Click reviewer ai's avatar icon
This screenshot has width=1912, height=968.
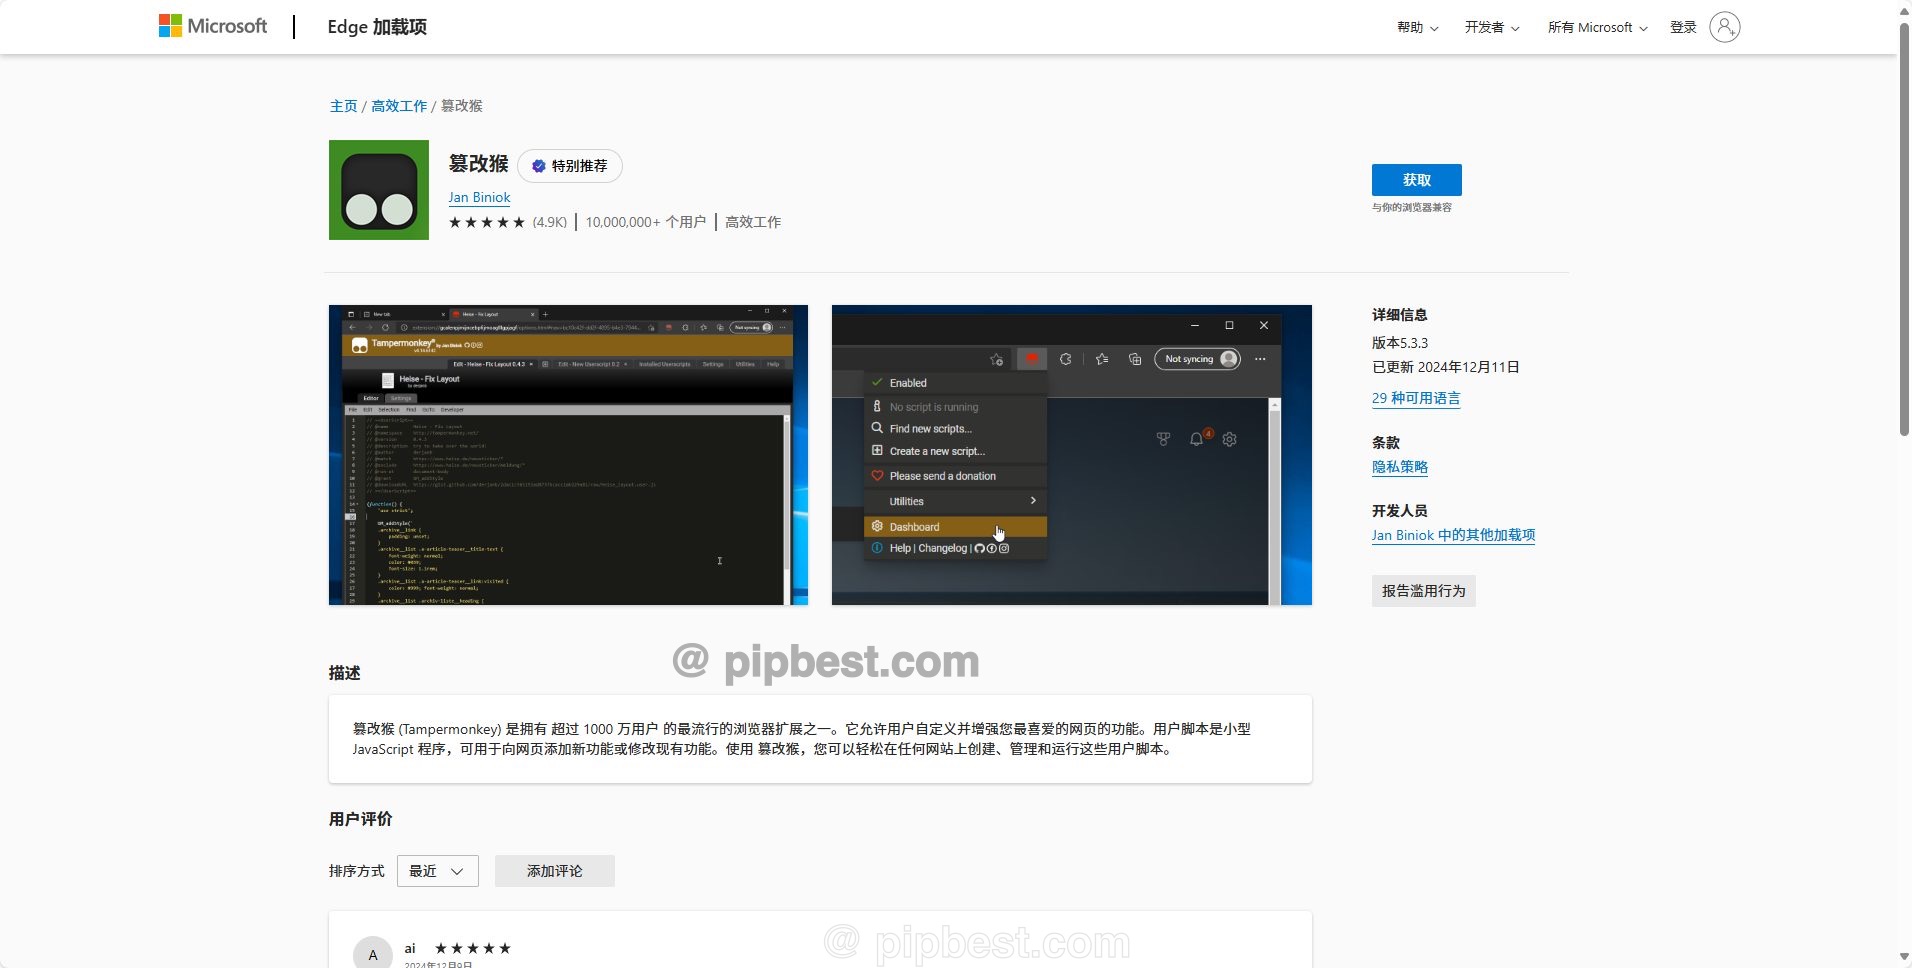[x=373, y=954]
